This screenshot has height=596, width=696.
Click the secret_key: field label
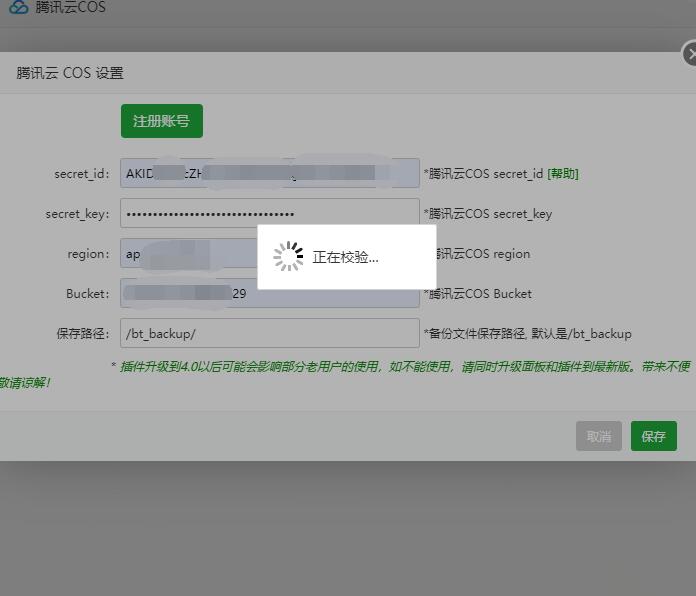coord(77,214)
